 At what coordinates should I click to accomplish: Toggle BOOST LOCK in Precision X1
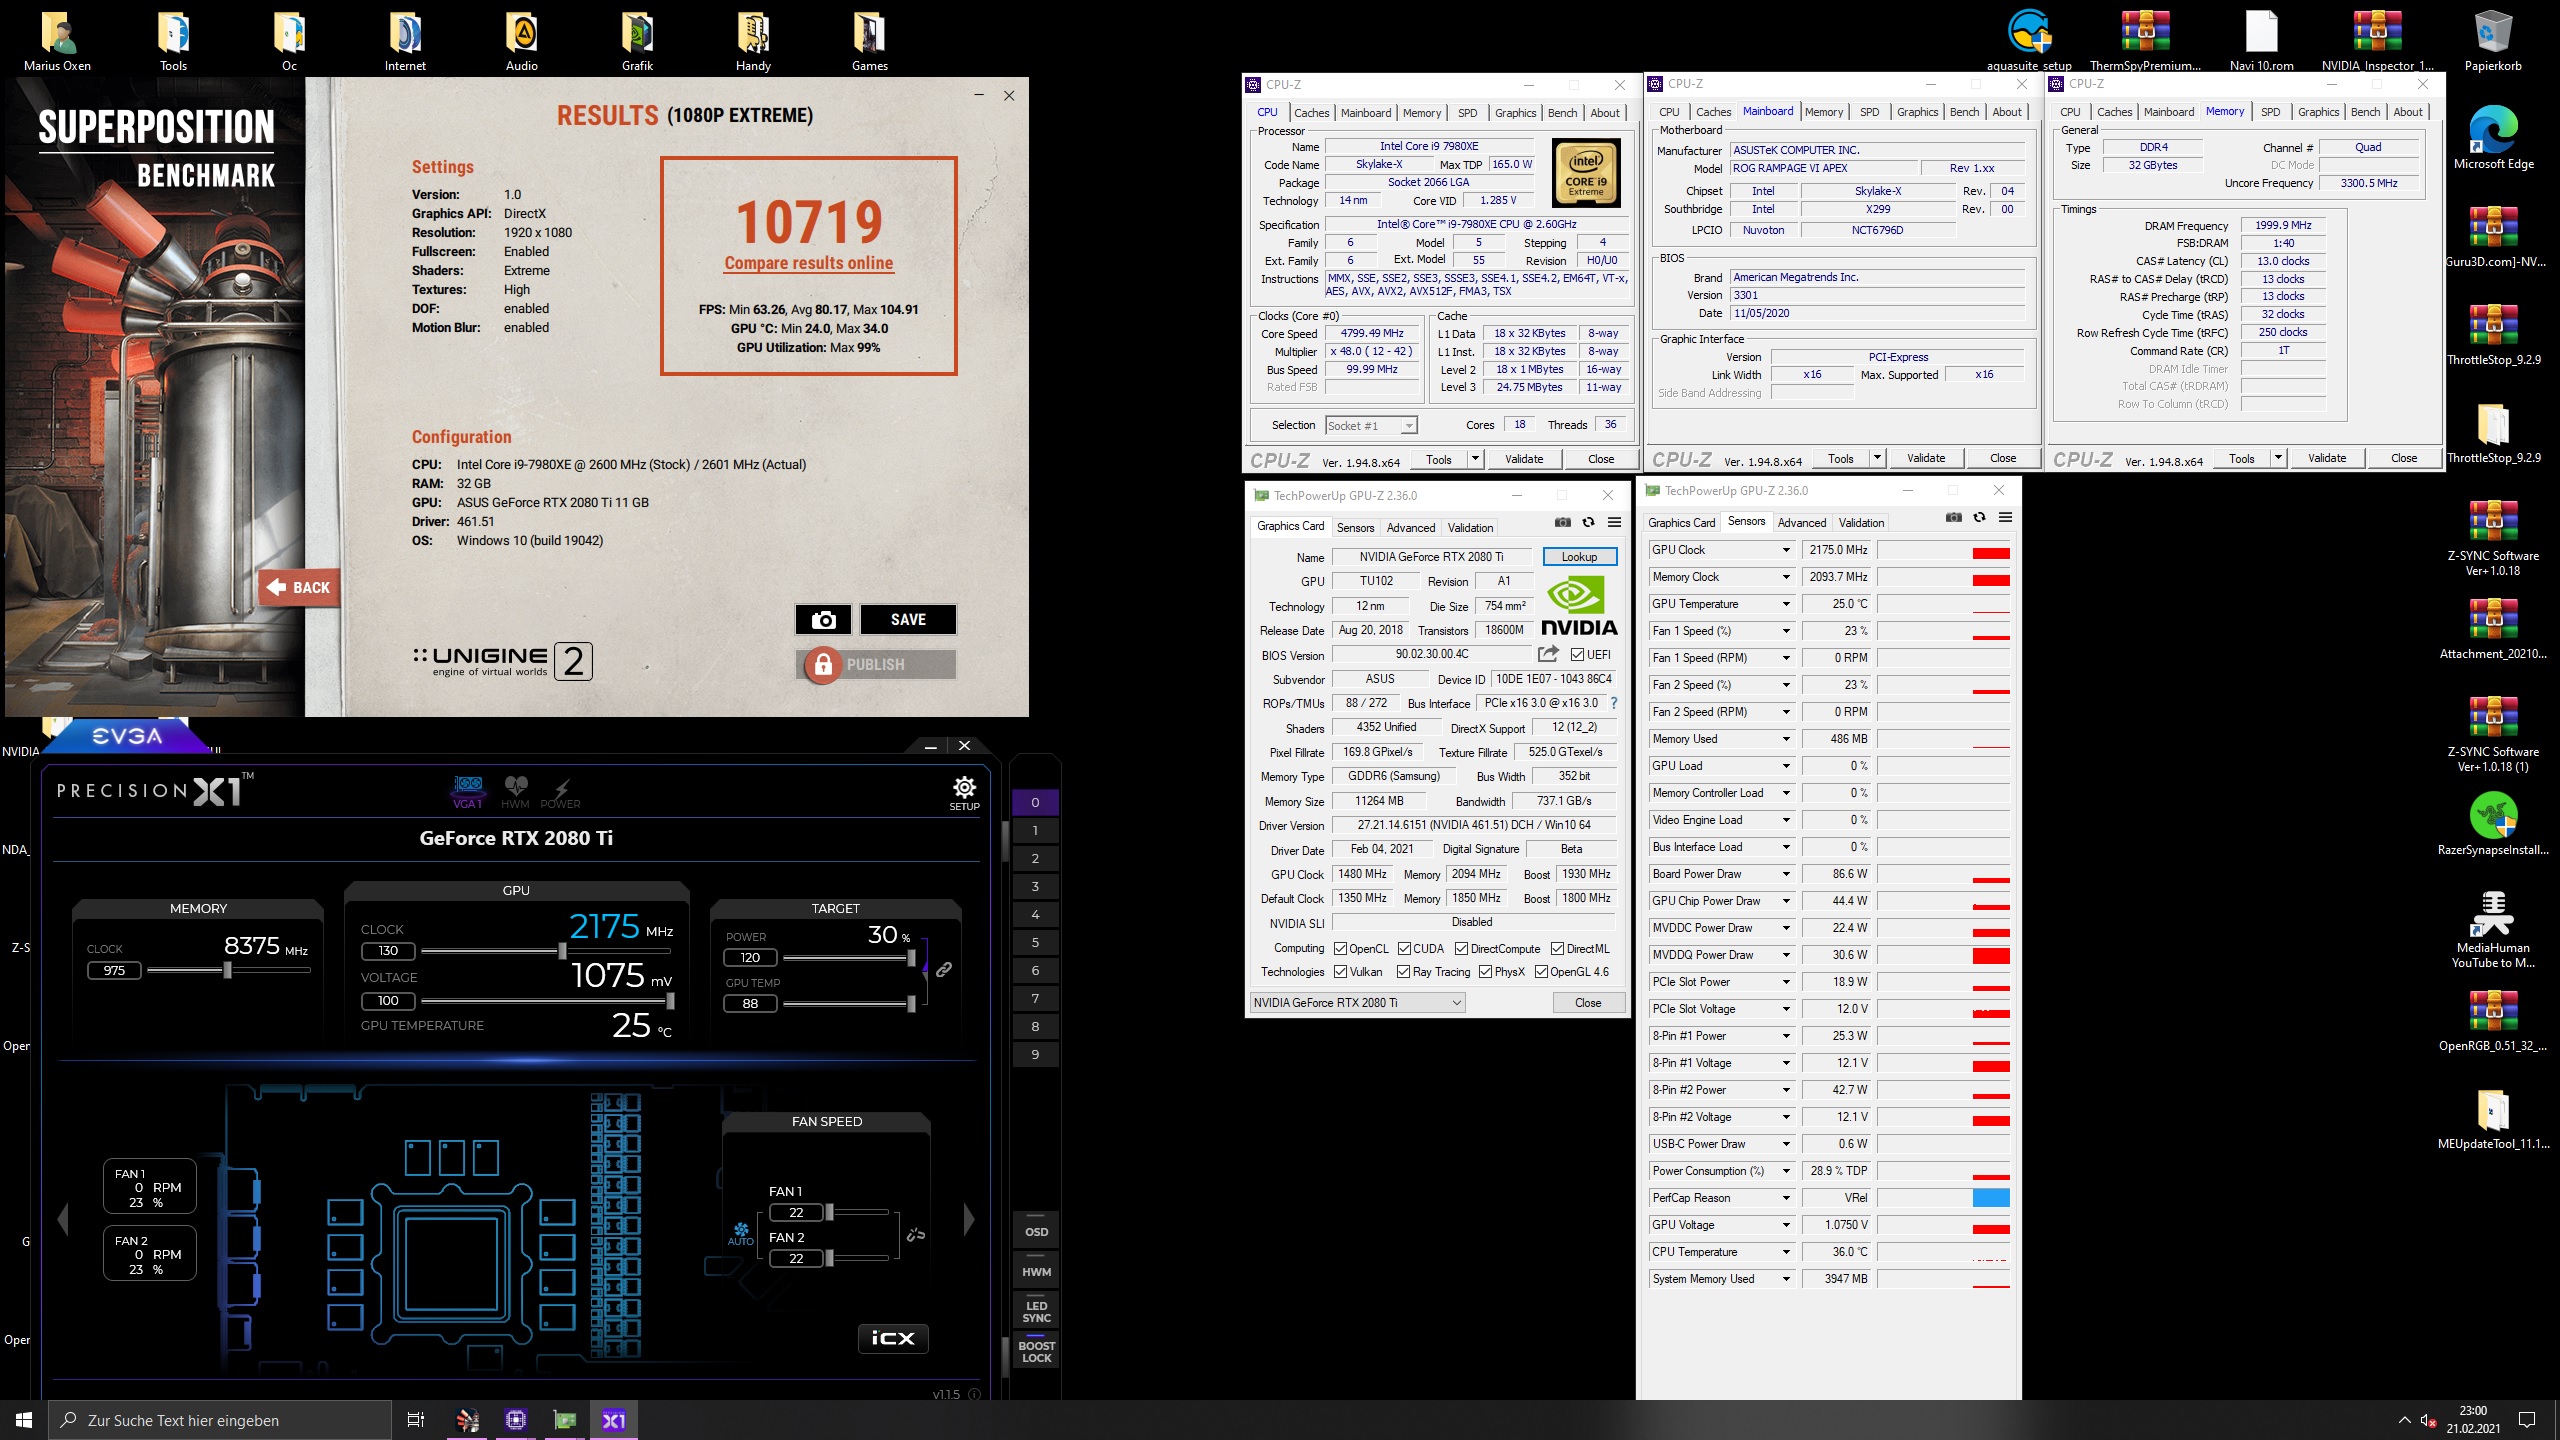tap(1036, 1352)
